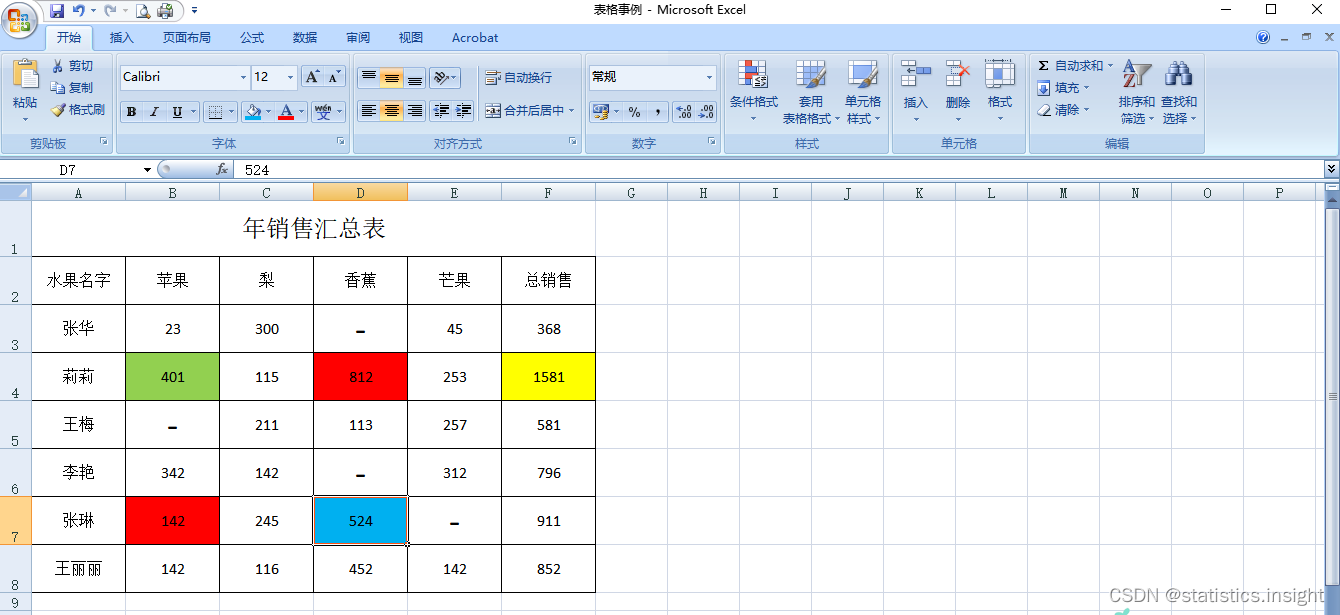Switch to the Acrobat tab
Screen dimensions: 1340x615
point(475,38)
